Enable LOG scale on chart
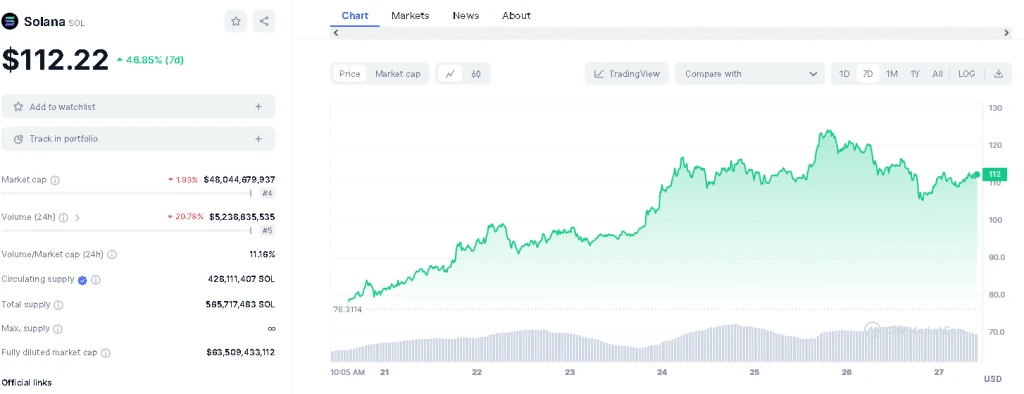Image resolution: width=1024 pixels, height=394 pixels. [967, 74]
